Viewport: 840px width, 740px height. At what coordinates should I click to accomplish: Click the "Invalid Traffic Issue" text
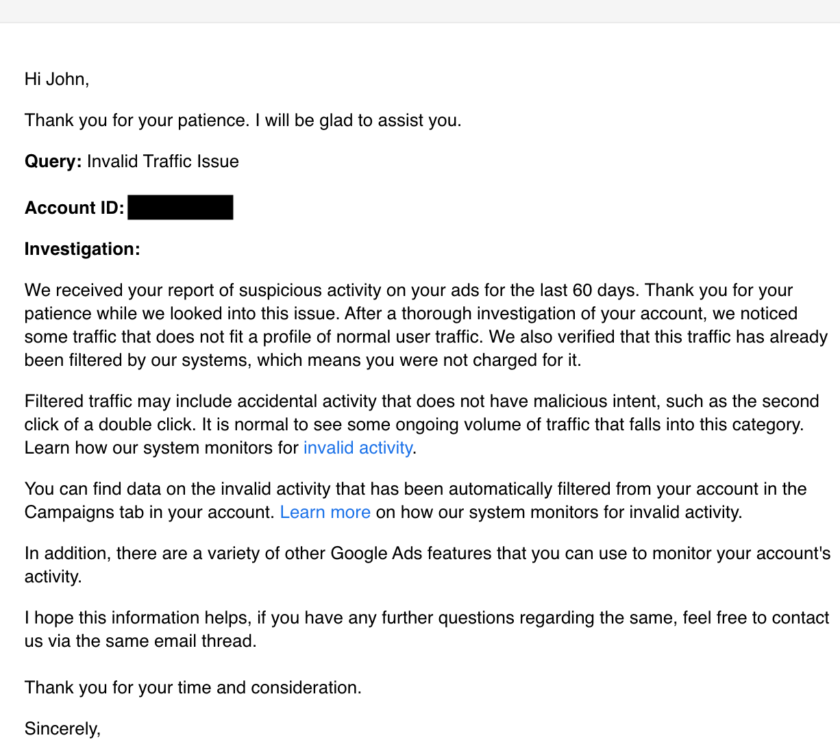pyautogui.click(x=163, y=161)
